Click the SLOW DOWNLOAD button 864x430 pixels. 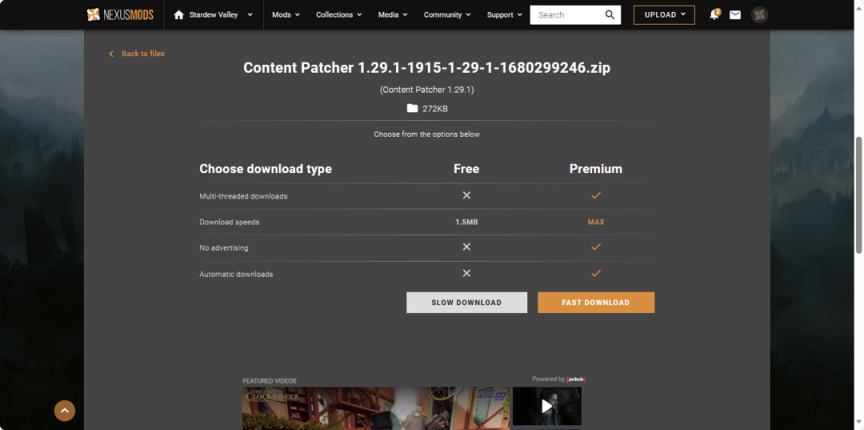(x=467, y=303)
